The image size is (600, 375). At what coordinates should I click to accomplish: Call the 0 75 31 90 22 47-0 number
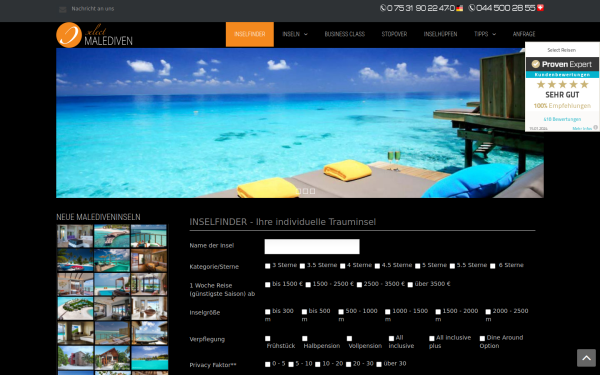pyautogui.click(x=421, y=8)
